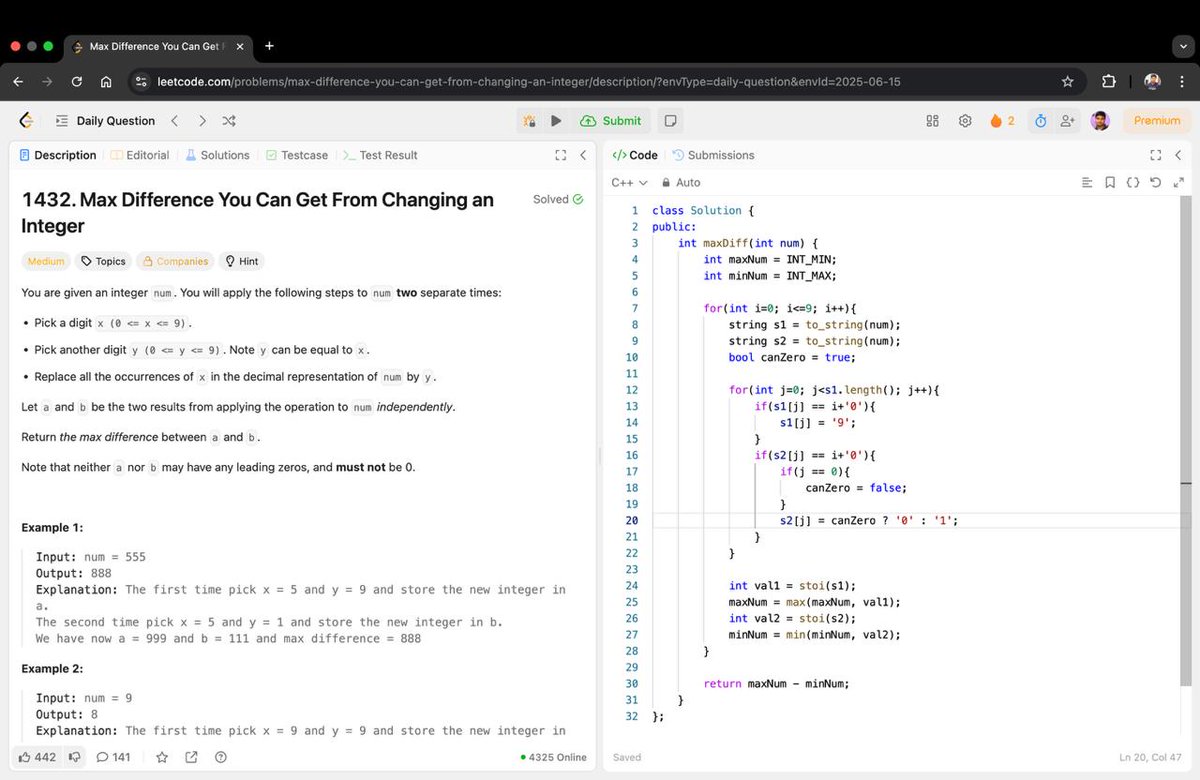Click the browser back arrow

[x=18, y=82]
